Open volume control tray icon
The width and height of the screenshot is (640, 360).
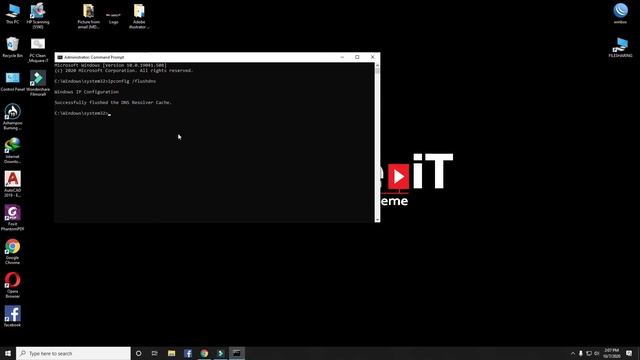(x=597, y=353)
